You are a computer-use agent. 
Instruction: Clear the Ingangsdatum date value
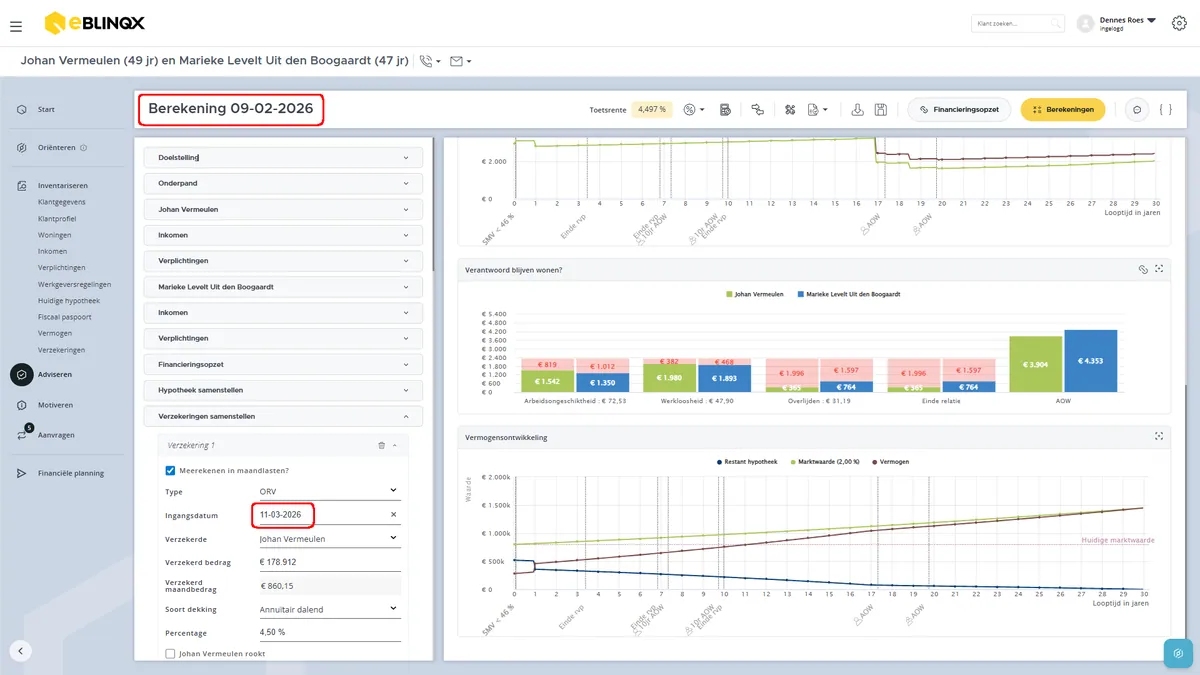393,515
